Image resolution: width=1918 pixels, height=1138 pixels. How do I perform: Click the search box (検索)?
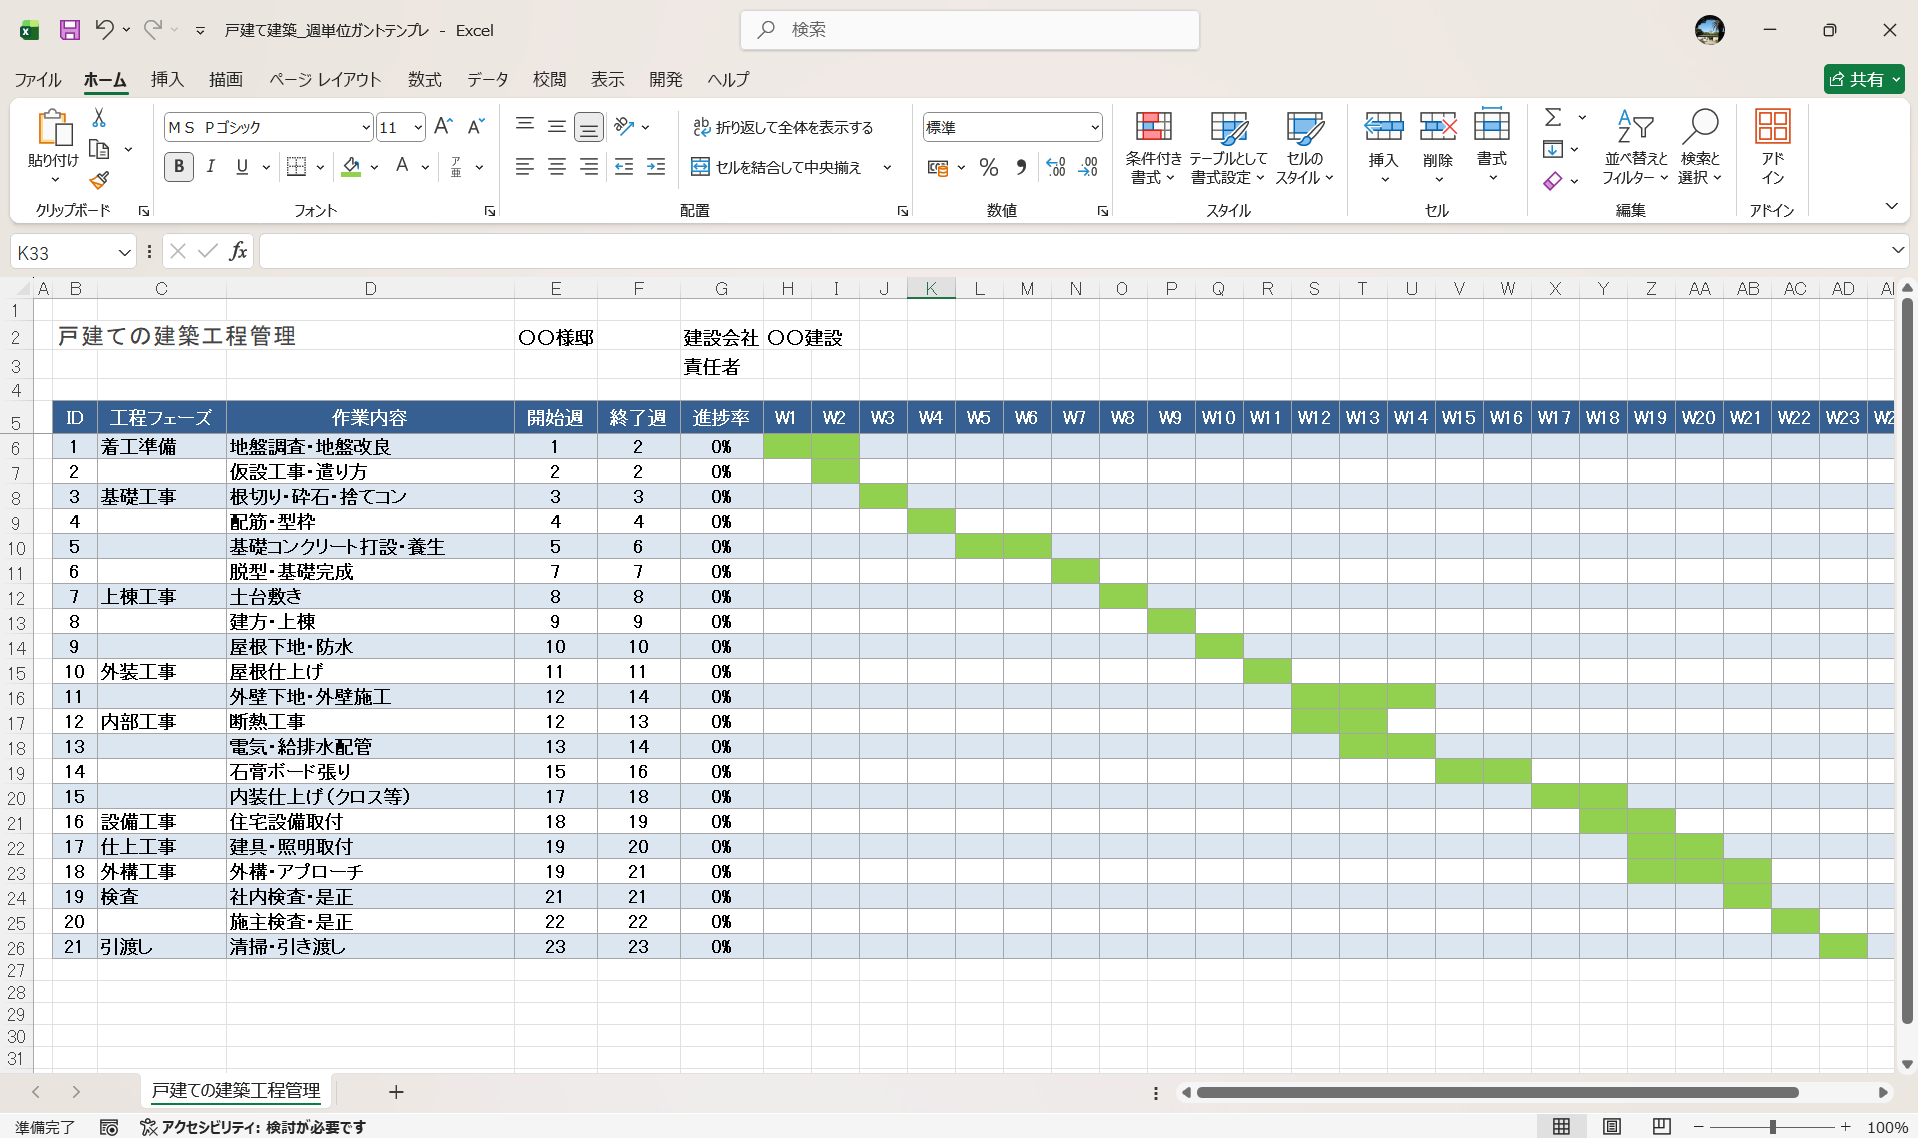coord(970,30)
